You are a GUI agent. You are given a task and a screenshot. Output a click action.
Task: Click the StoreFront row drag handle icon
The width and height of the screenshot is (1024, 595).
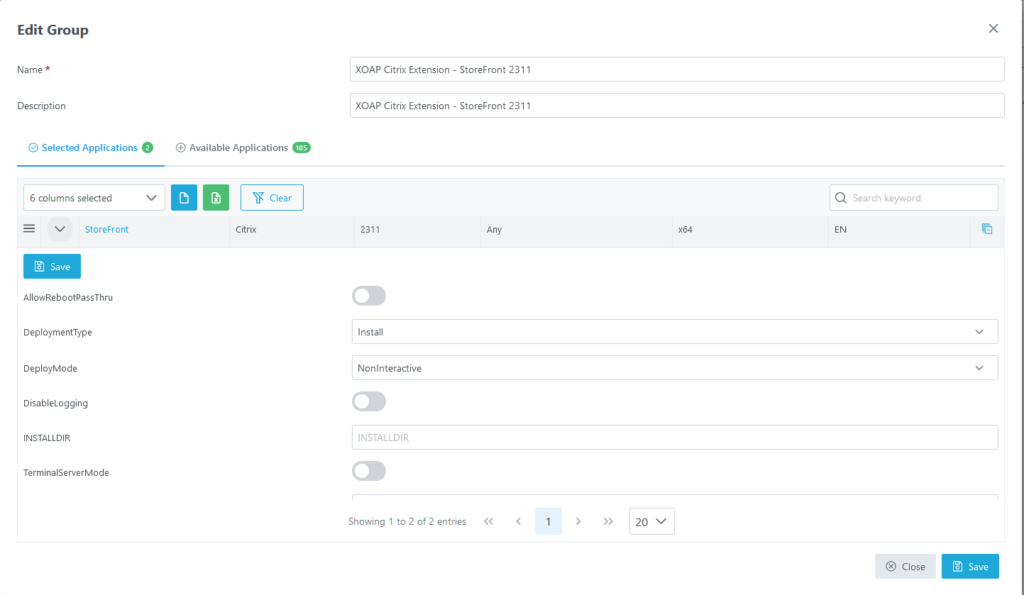[x=29, y=229]
